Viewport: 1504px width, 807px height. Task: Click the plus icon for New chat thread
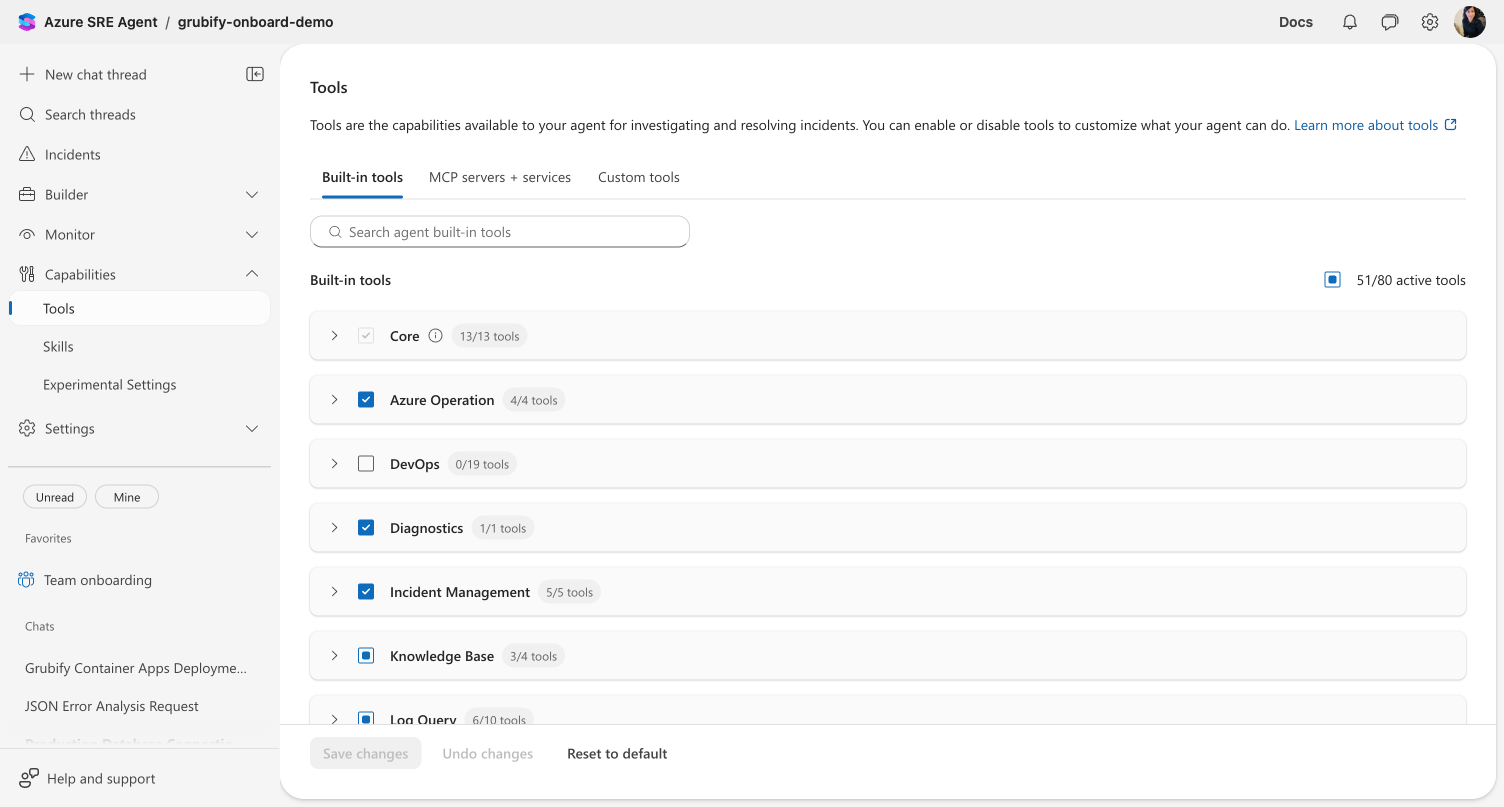[x=27, y=74]
